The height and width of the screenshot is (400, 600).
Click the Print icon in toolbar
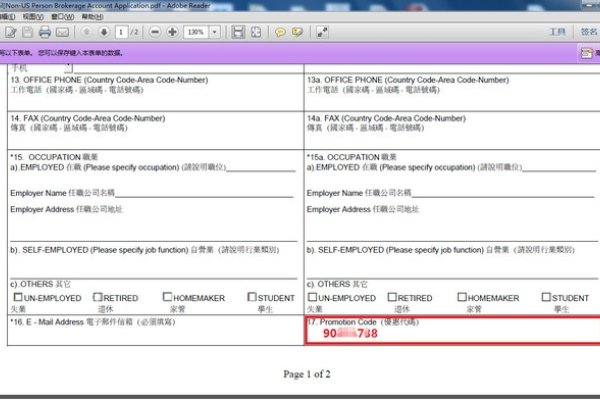pos(44,33)
